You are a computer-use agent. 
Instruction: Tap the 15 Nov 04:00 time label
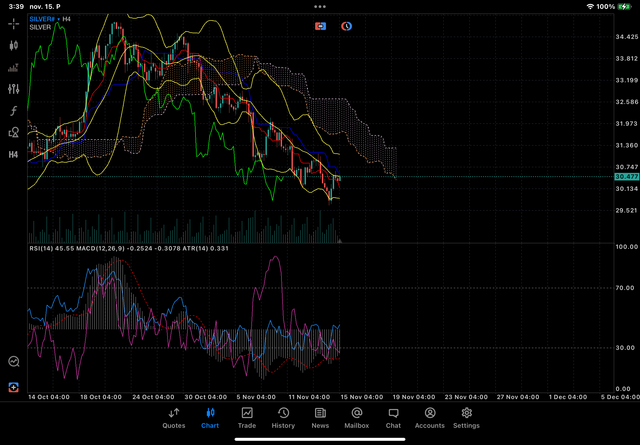click(362, 397)
